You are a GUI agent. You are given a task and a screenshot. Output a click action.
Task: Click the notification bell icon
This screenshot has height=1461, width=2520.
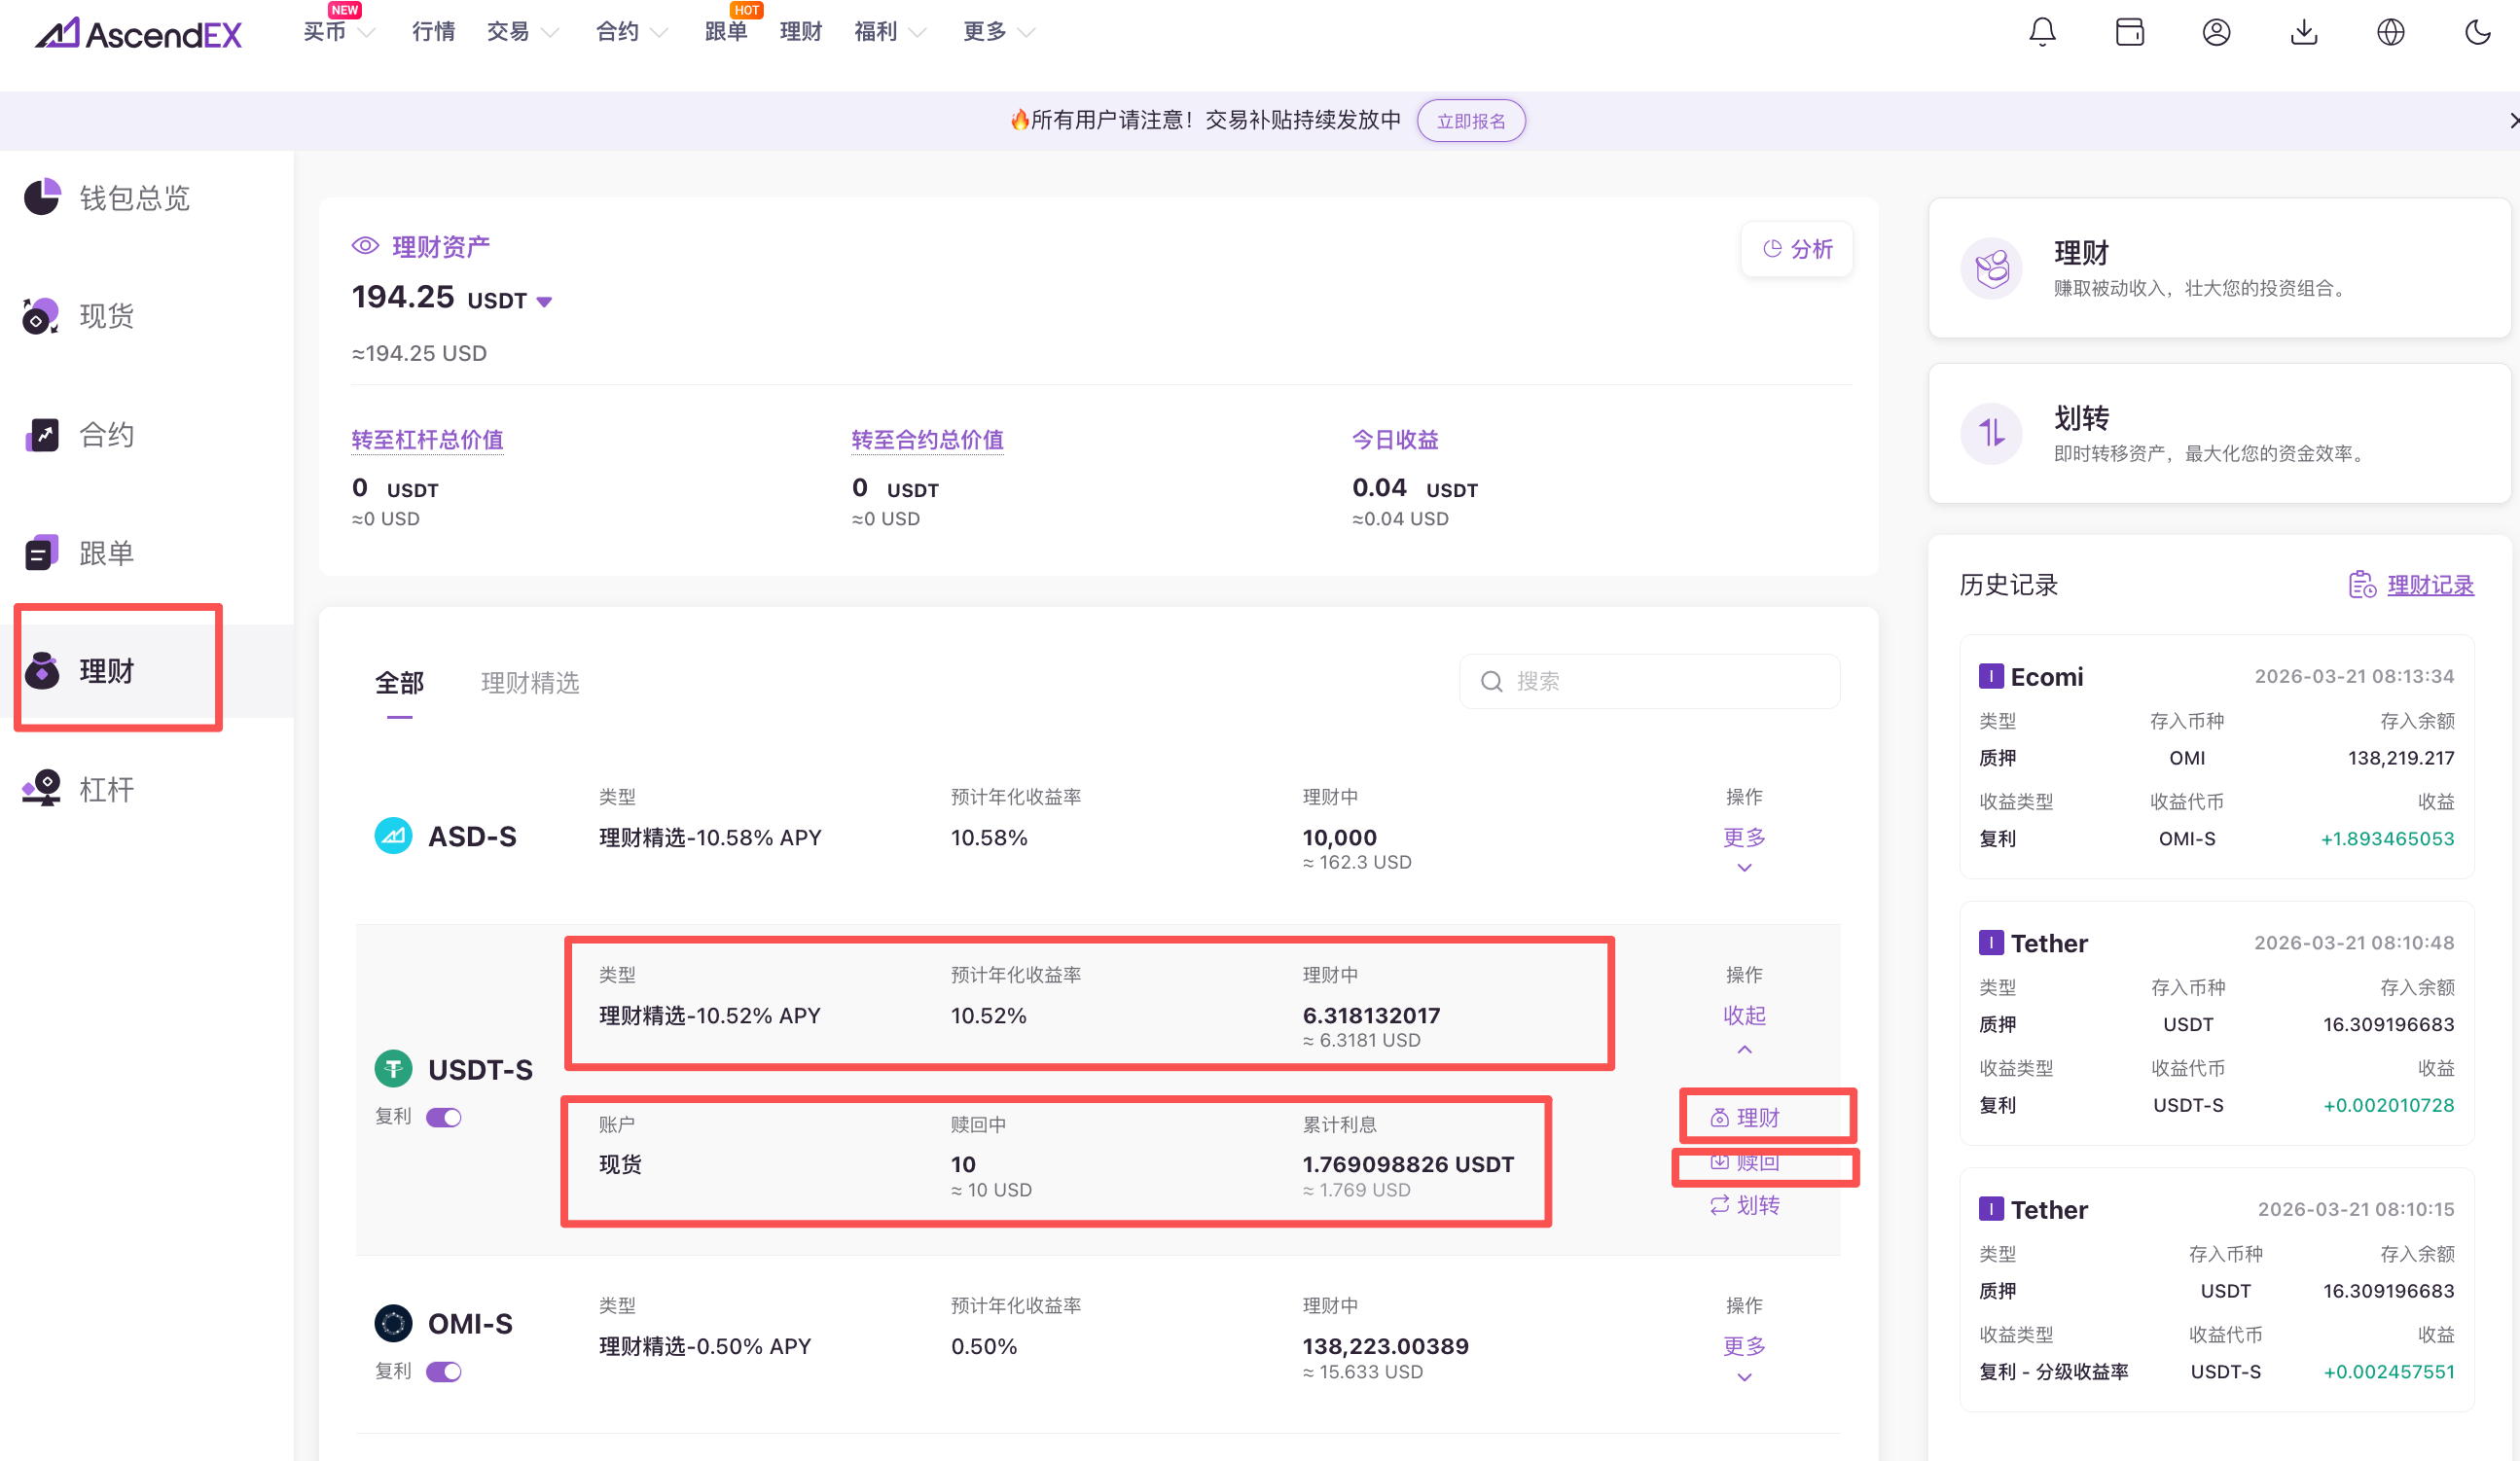click(2042, 32)
